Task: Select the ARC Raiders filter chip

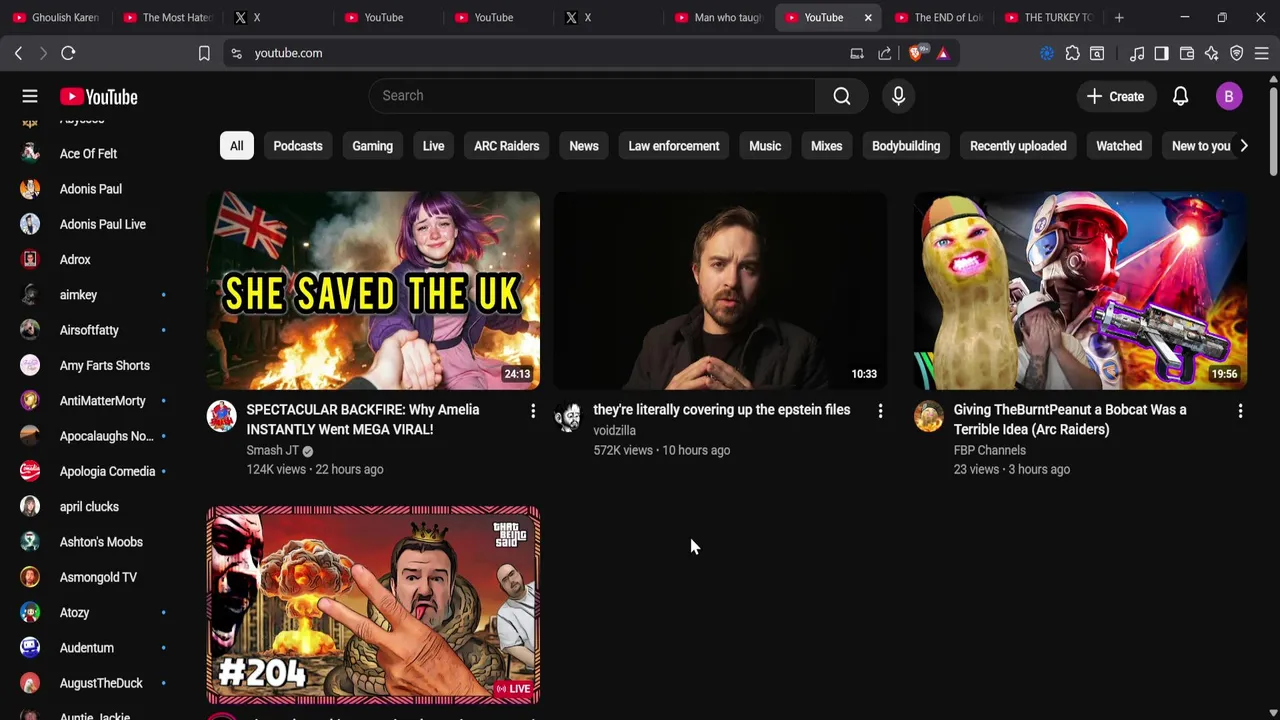Action: click(506, 146)
